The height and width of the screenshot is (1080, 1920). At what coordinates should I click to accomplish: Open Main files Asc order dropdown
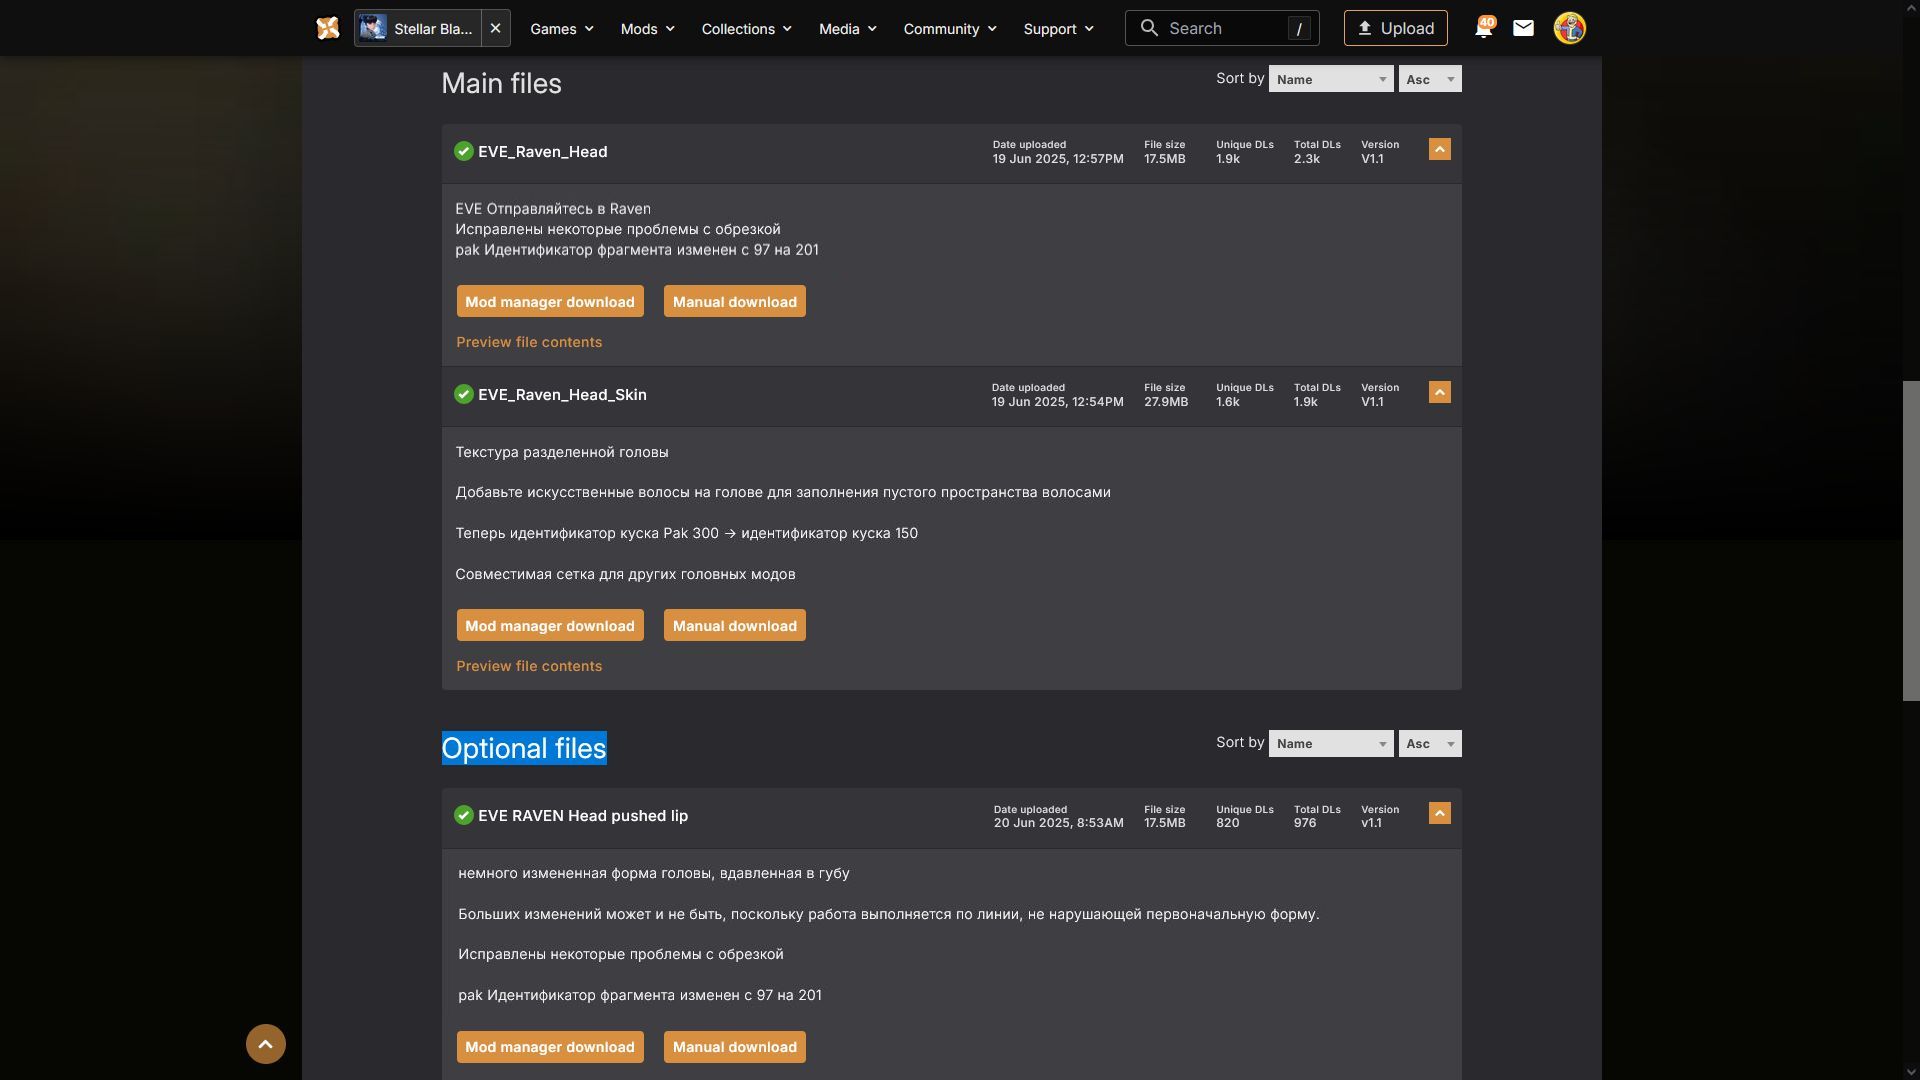click(x=1430, y=79)
